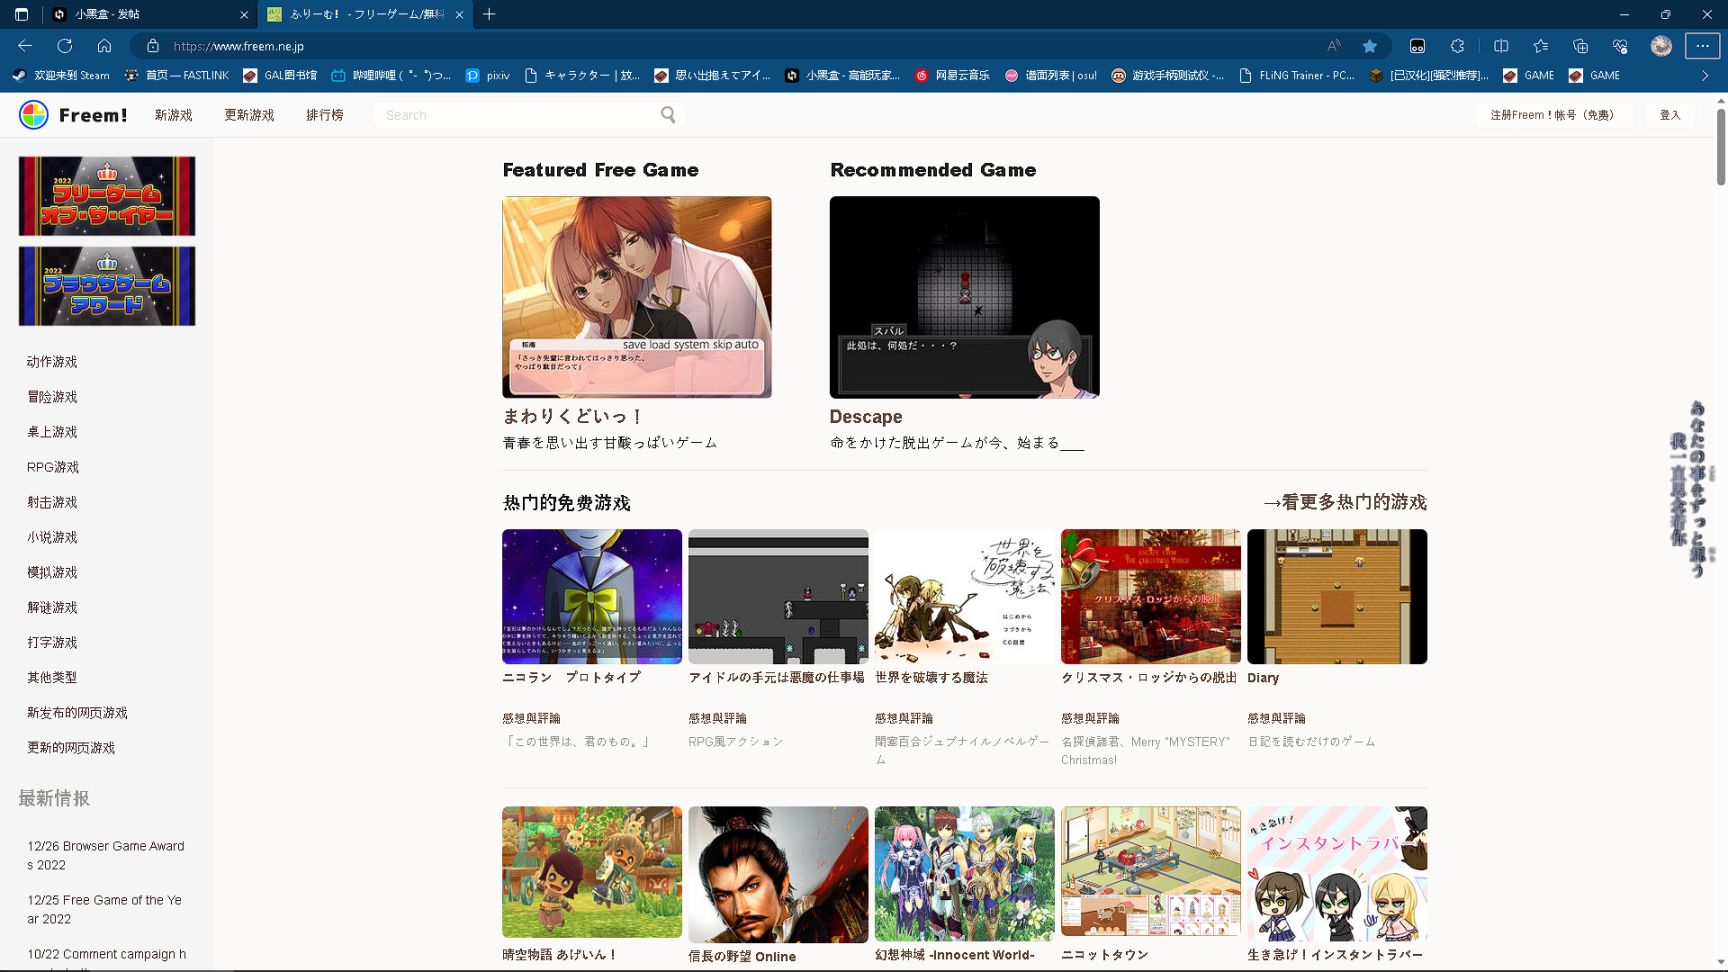Select the 新游戏 navigation item
This screenshot has height=972, width=1728.
[173, 115]
